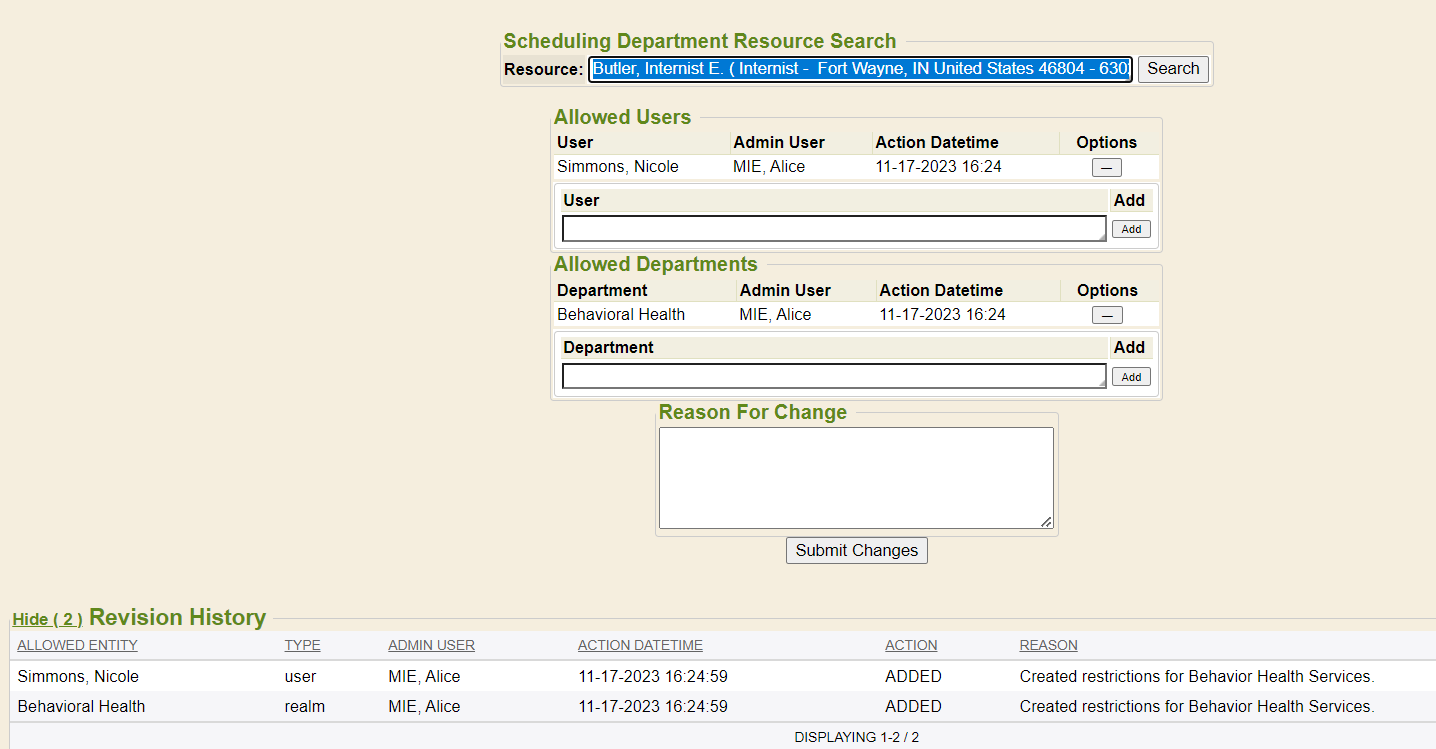The height and width of the screenshot is (749, 1436).
Task: Hide the Revision History section
Action: click(x=47, y=620)
